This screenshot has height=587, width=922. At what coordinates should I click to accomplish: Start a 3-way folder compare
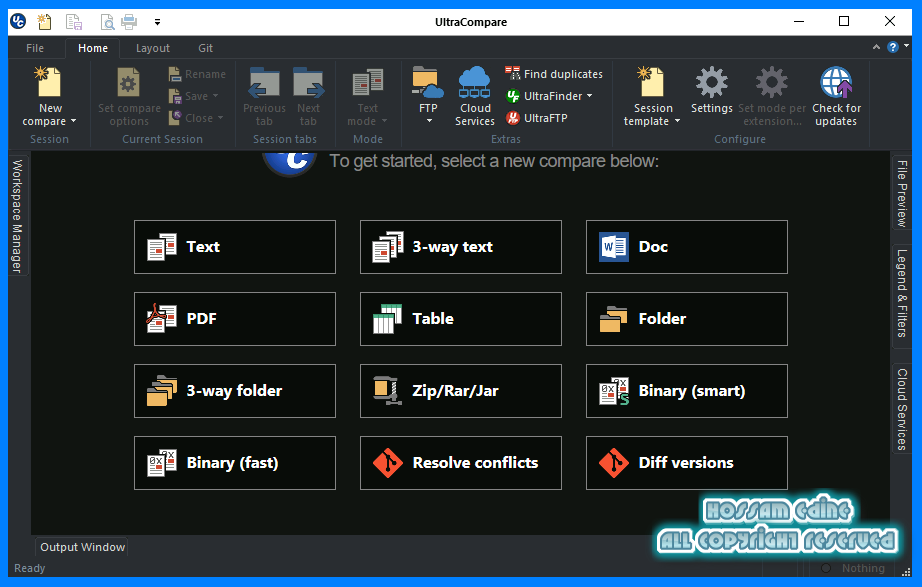tap(235, 391)
